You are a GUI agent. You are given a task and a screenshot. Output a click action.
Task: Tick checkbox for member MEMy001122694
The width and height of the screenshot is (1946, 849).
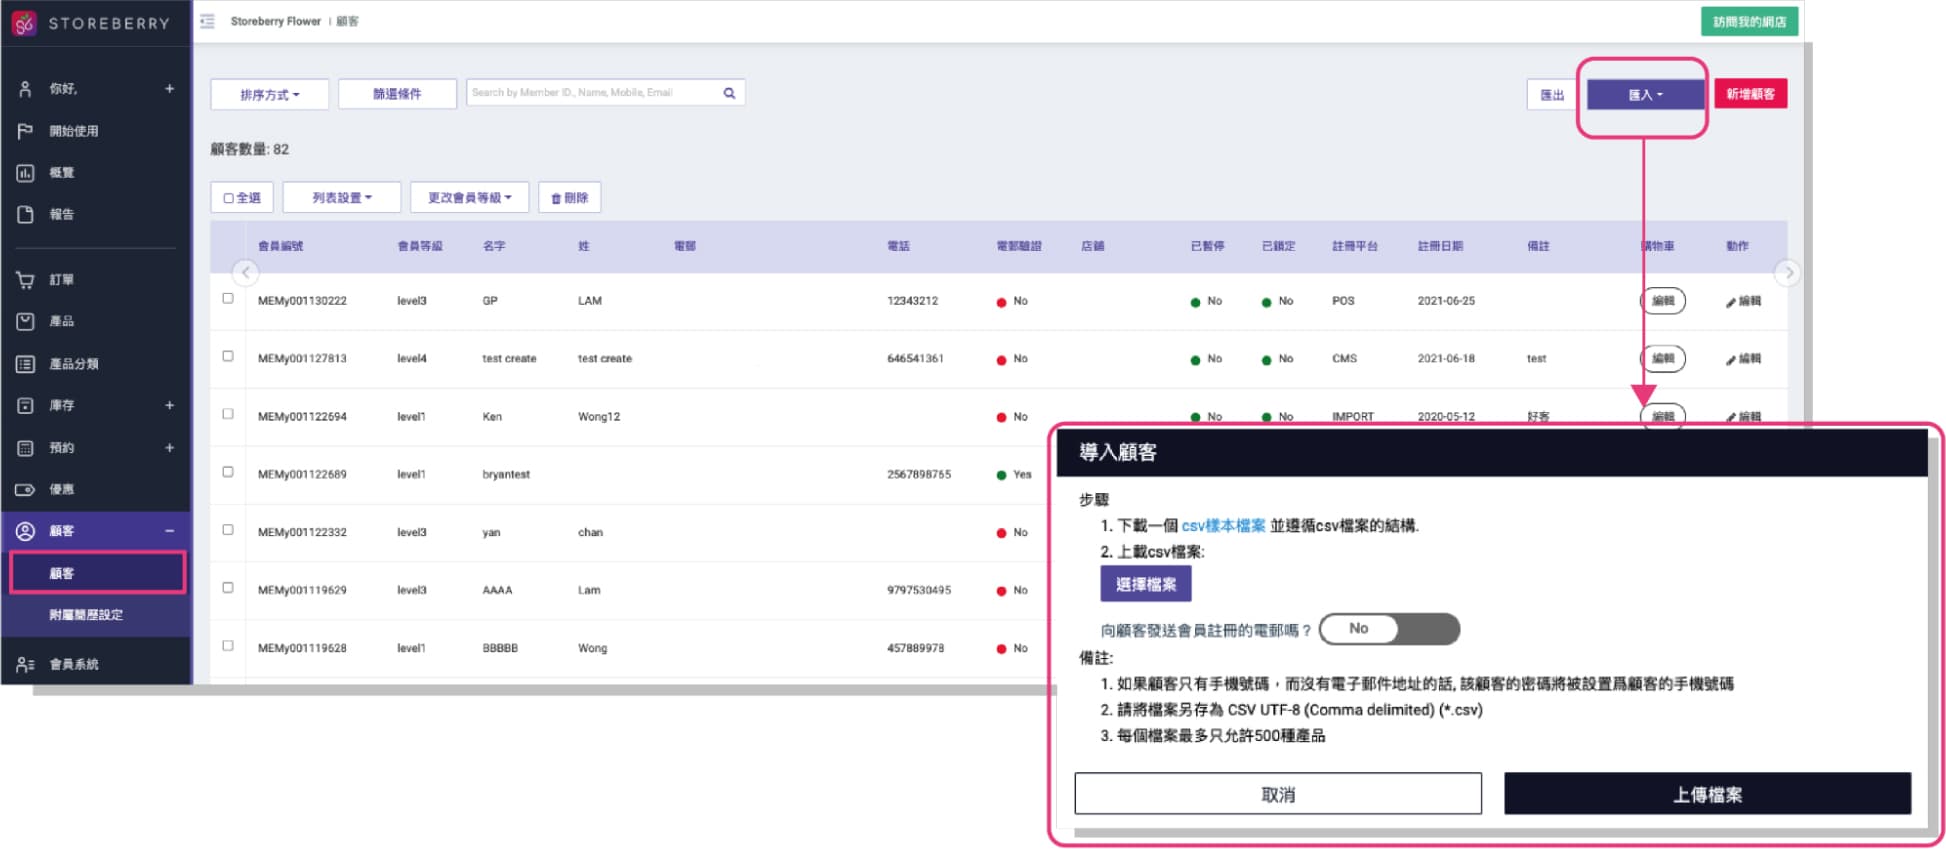[x=228, y=414]
